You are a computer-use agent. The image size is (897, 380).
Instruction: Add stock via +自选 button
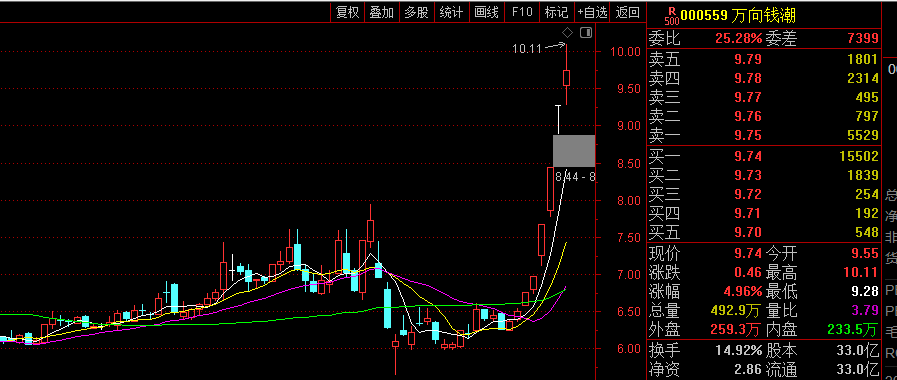592,12
